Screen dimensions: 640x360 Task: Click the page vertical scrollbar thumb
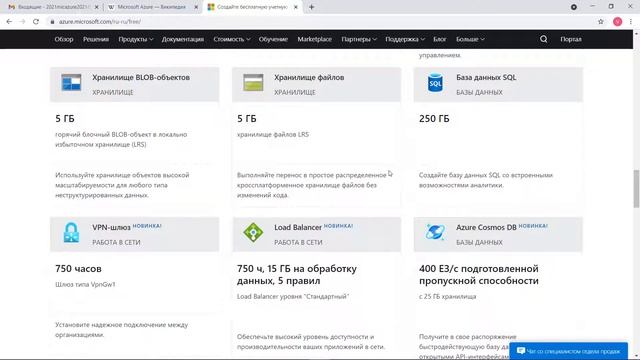click(x=636, y=189)
